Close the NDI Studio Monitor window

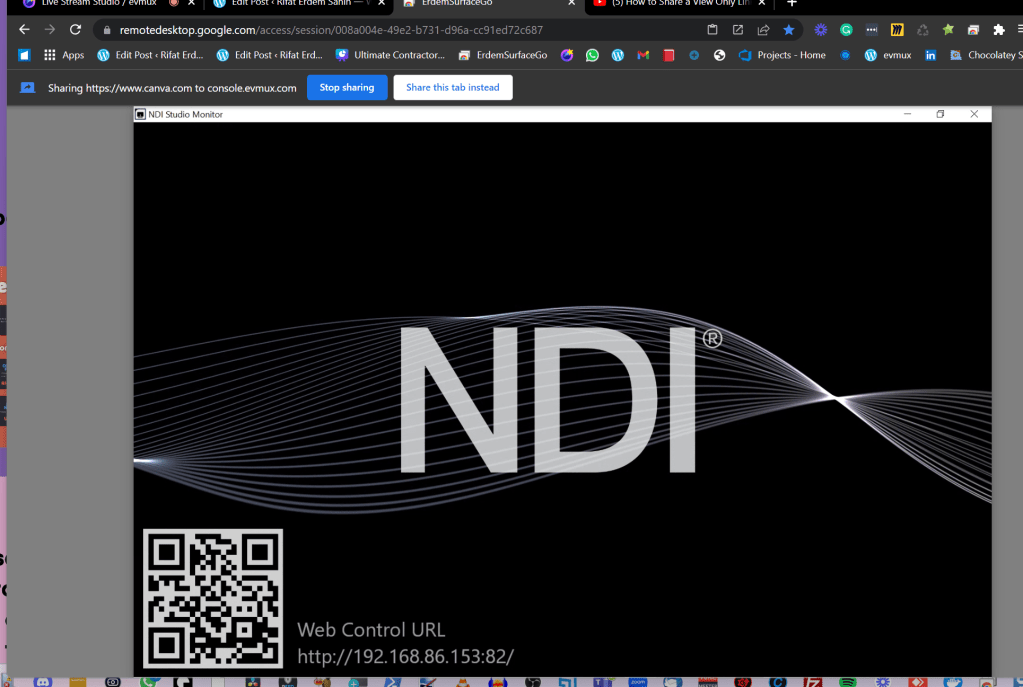pos(974,114)
